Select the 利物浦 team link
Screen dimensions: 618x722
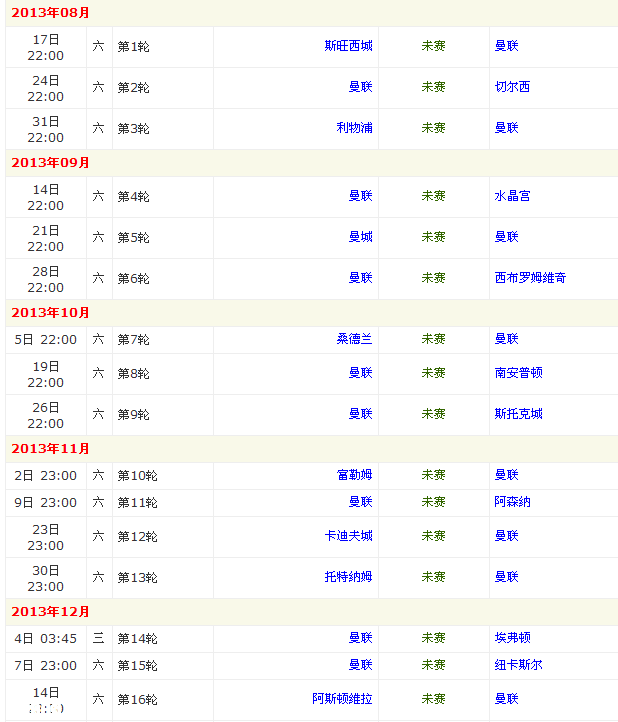354,128
